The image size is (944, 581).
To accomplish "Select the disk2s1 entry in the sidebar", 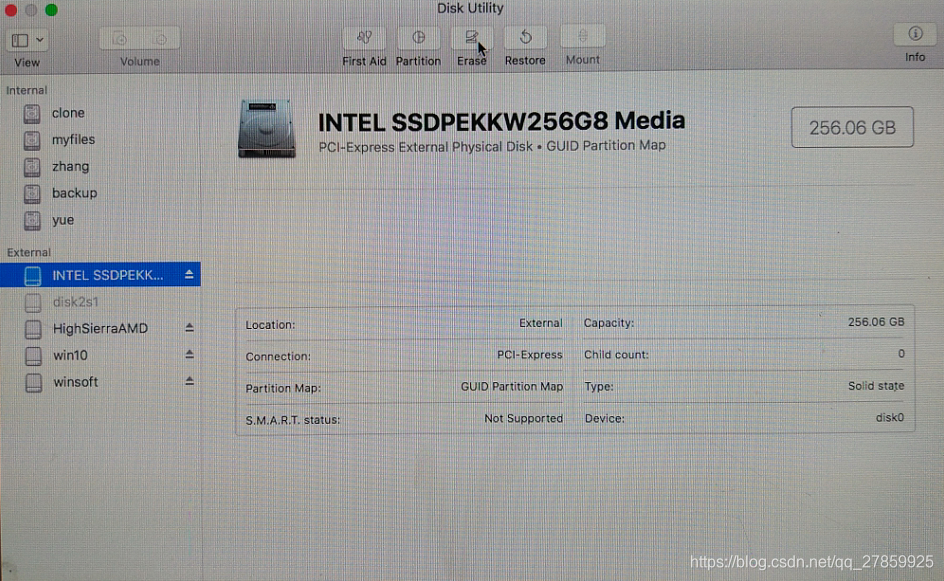I will tap(76, 302).
